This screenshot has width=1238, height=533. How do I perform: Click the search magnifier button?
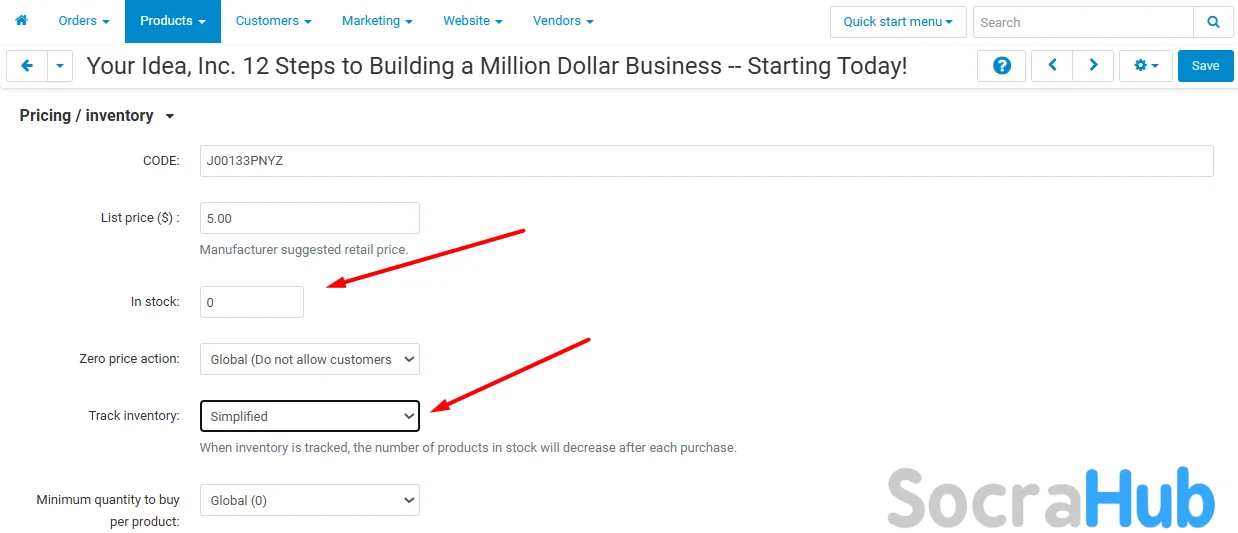click(x=1213, y=22)
